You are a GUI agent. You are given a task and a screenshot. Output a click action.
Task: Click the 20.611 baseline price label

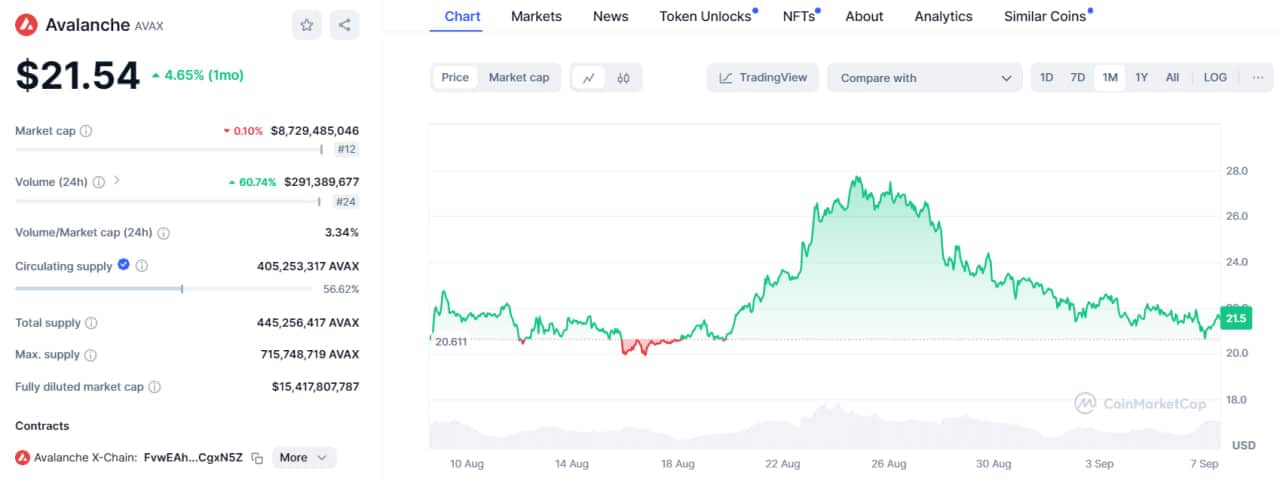(x=451, y=341)
